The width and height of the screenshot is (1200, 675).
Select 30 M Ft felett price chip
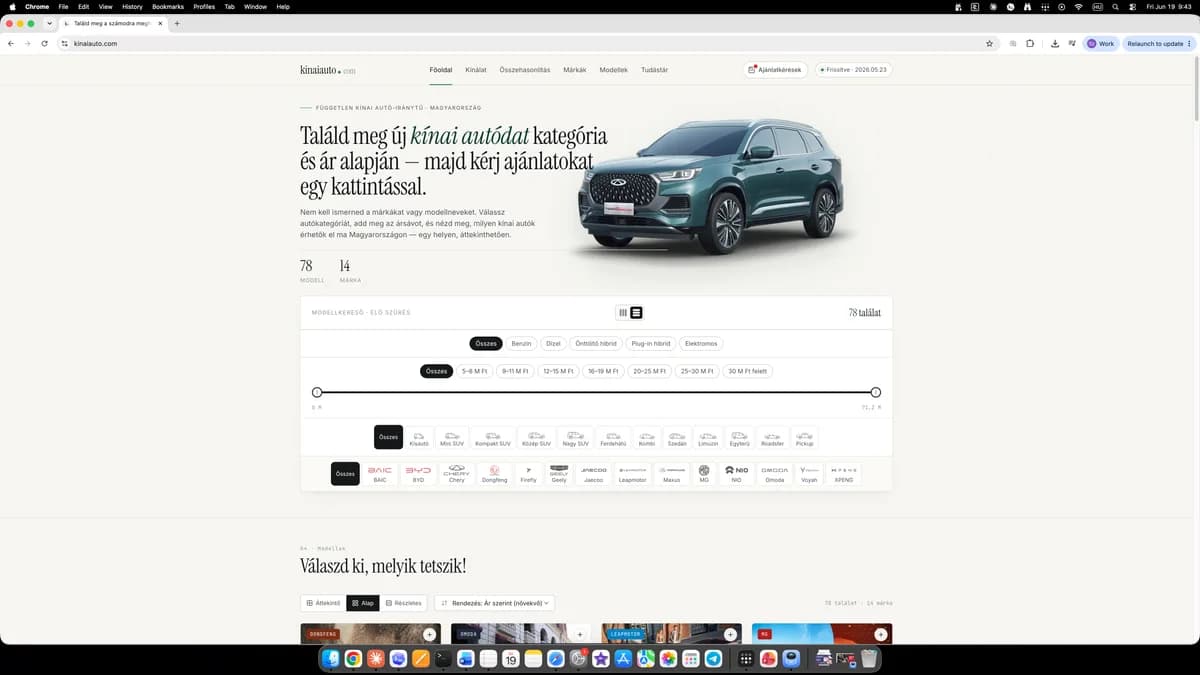point(747,371)
